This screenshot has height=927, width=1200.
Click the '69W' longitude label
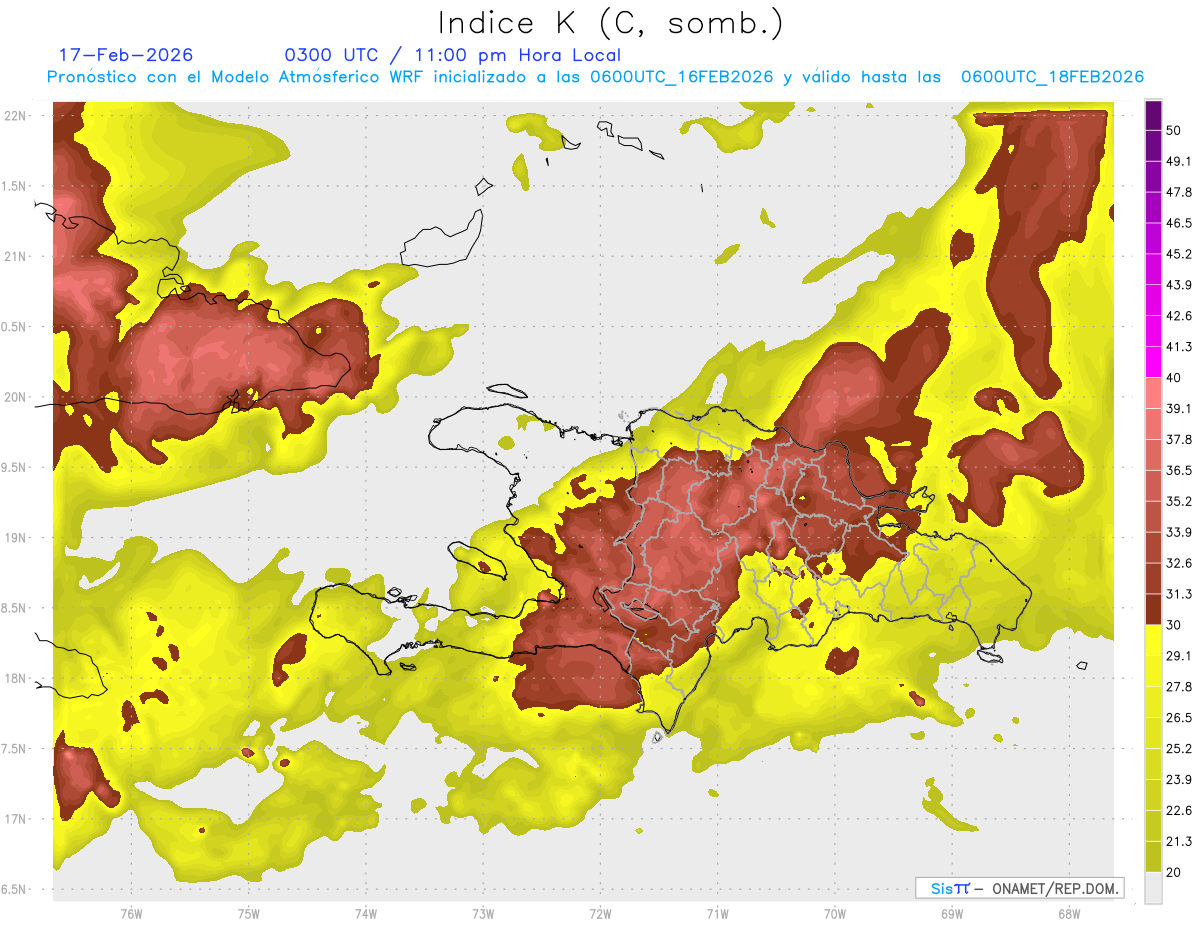coord(952,913)
